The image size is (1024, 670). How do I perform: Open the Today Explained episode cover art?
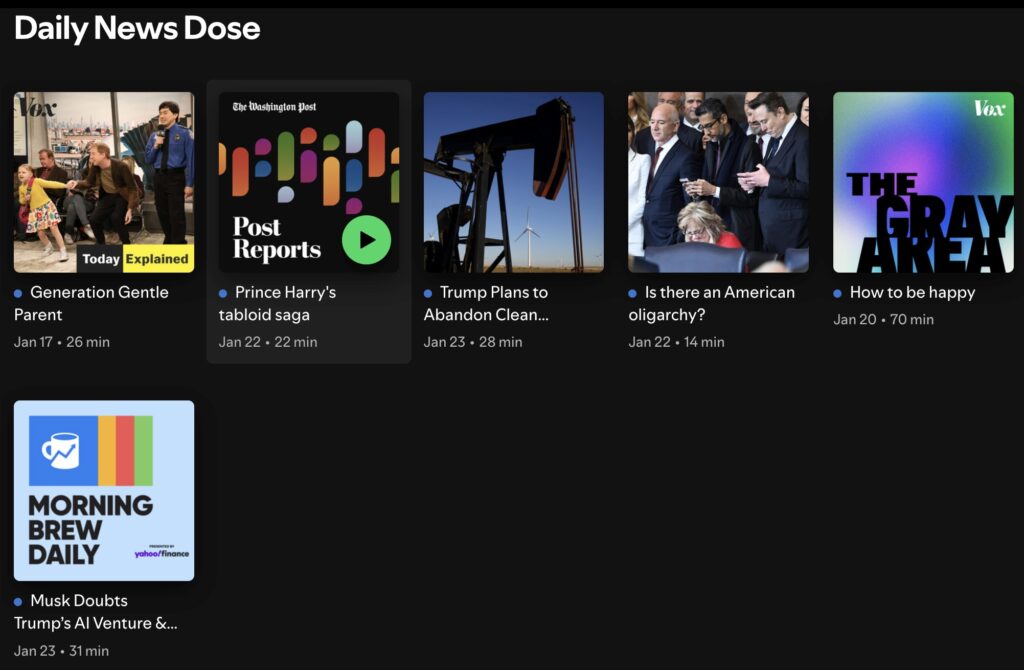point(104,182)
